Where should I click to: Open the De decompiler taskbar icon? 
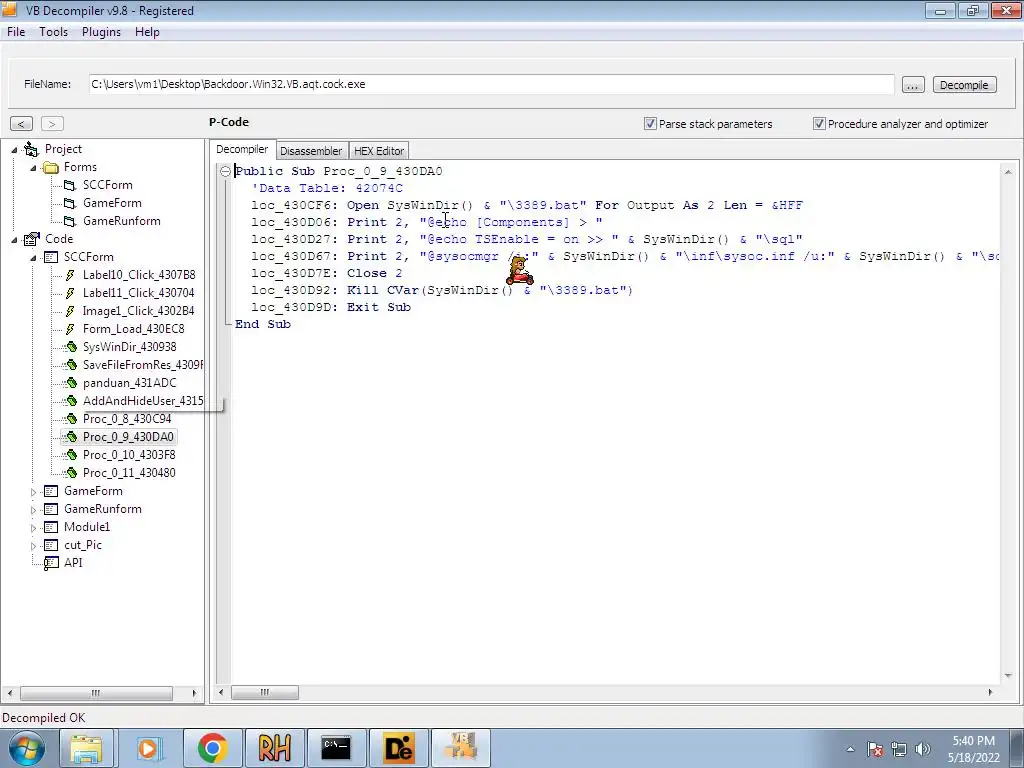click(398, 748)
